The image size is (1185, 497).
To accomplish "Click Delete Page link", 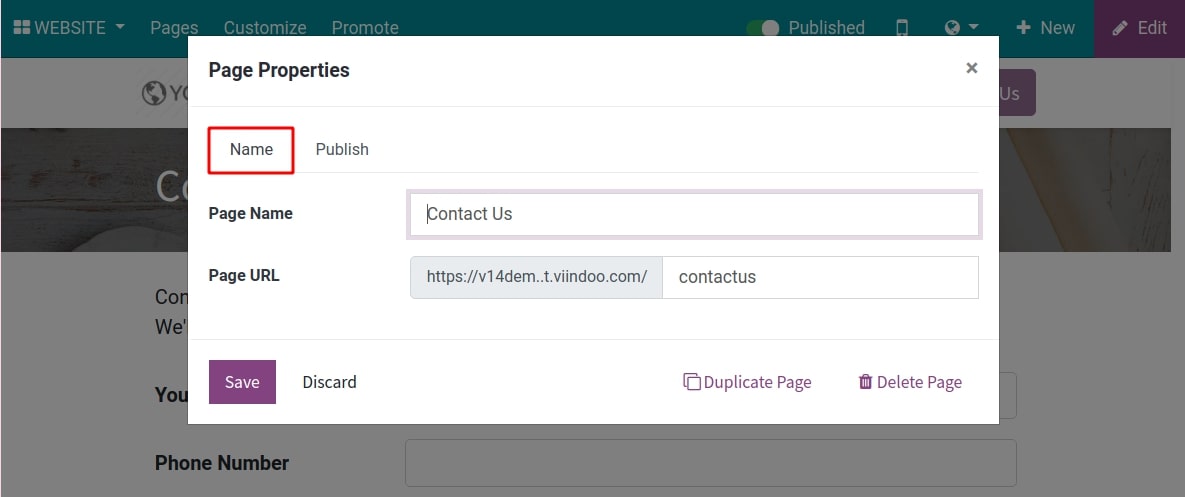I will click(x=910, y=382).
